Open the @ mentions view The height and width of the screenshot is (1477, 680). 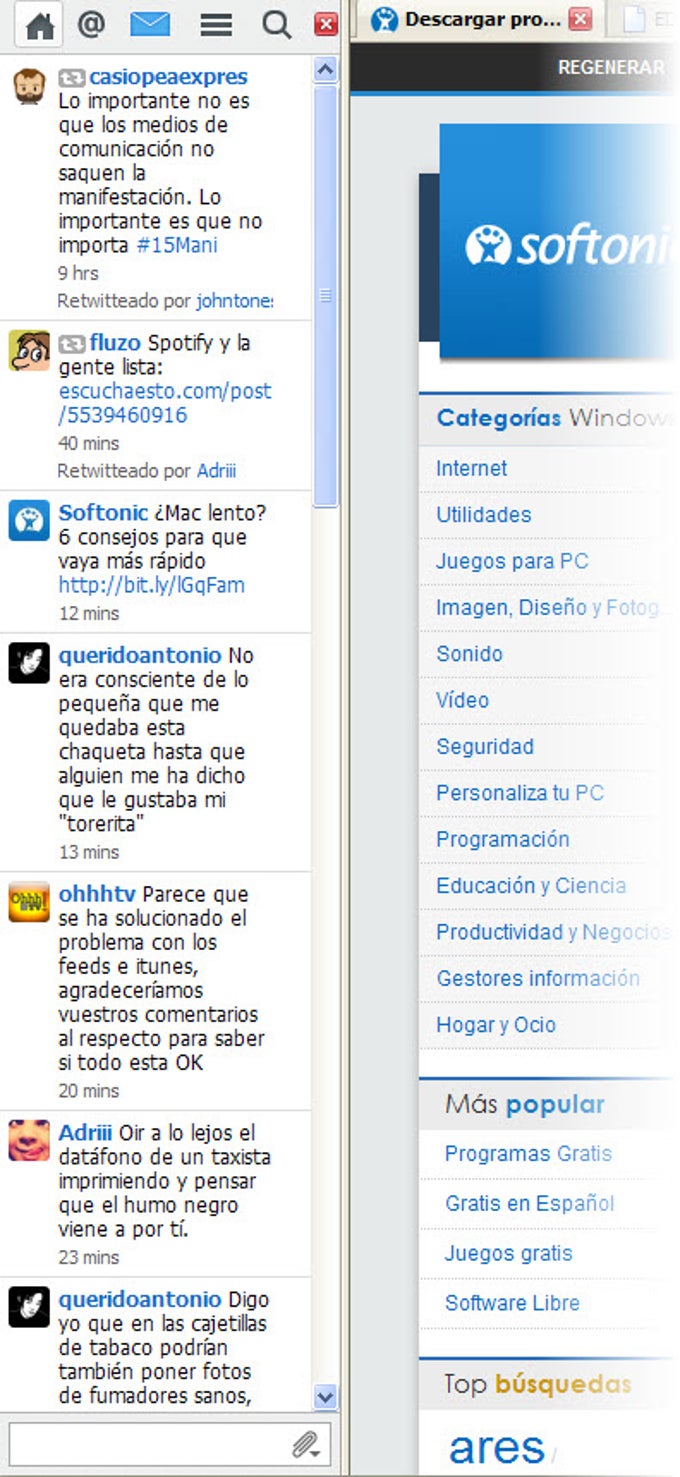91,25
